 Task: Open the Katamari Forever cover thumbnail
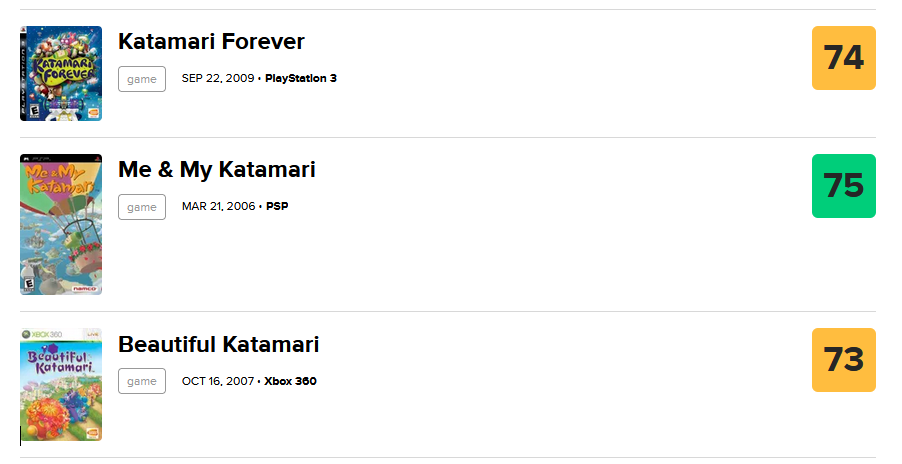tap(61, 73)
